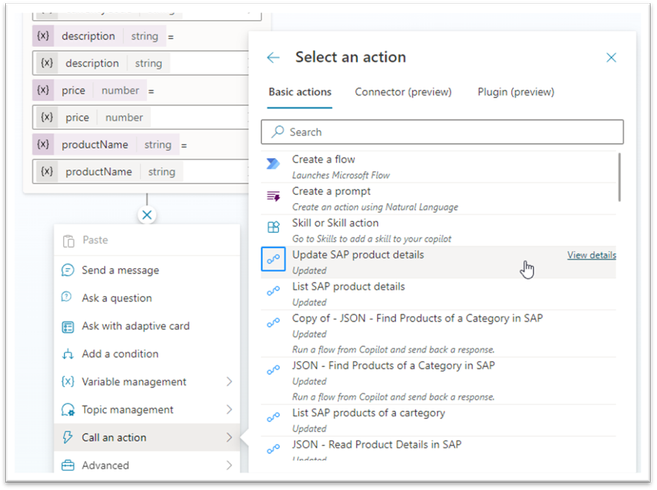Click the Skill or Skill action icon
The width and height of the screenshot is (657, 490).
pos(273,228)
